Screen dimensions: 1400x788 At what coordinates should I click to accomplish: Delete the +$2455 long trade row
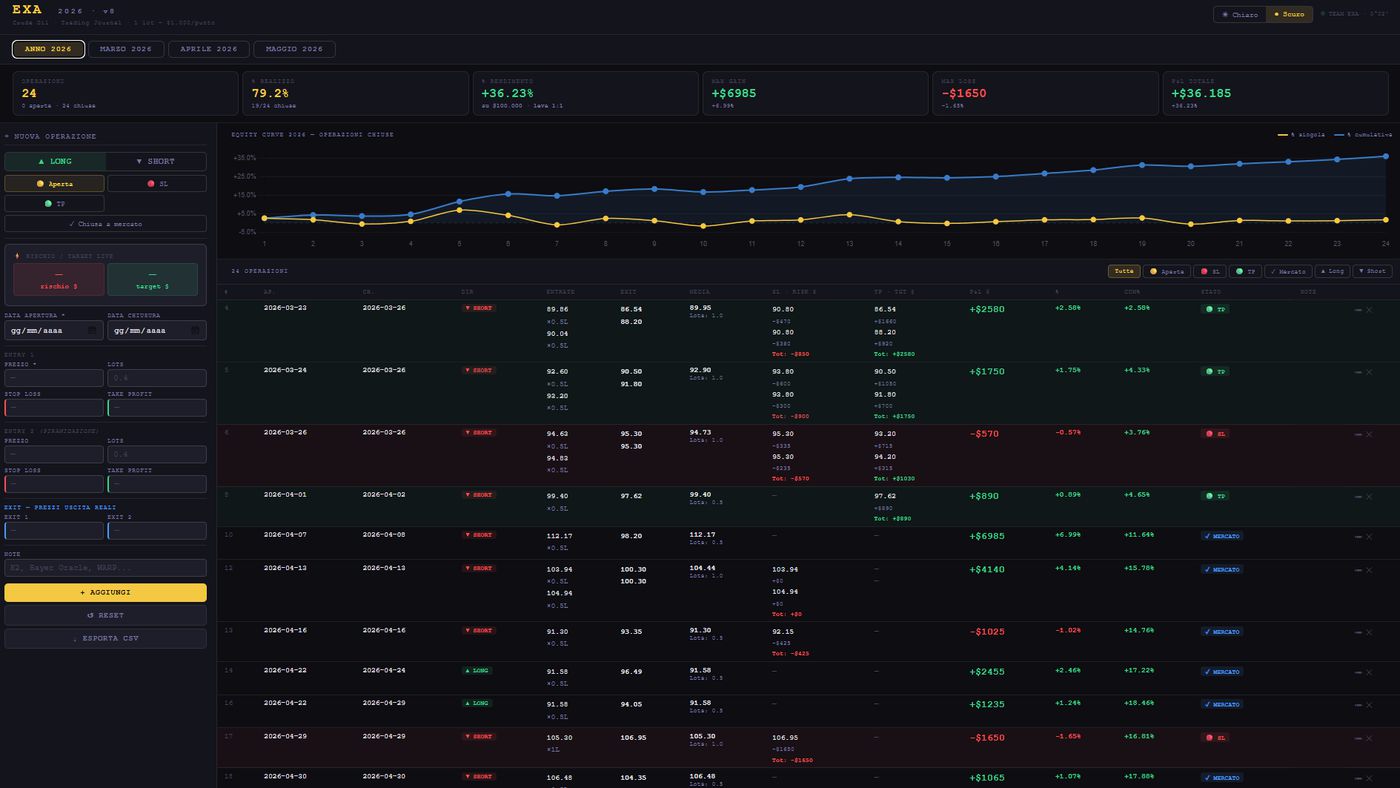pos(1369,672)
